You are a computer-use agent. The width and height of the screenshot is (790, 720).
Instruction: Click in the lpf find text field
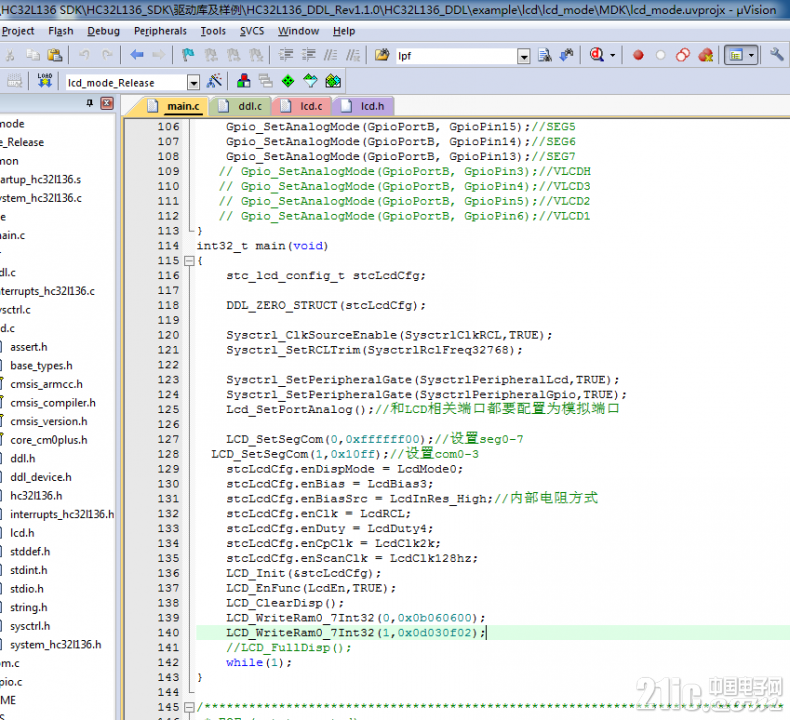coord(456,56)
